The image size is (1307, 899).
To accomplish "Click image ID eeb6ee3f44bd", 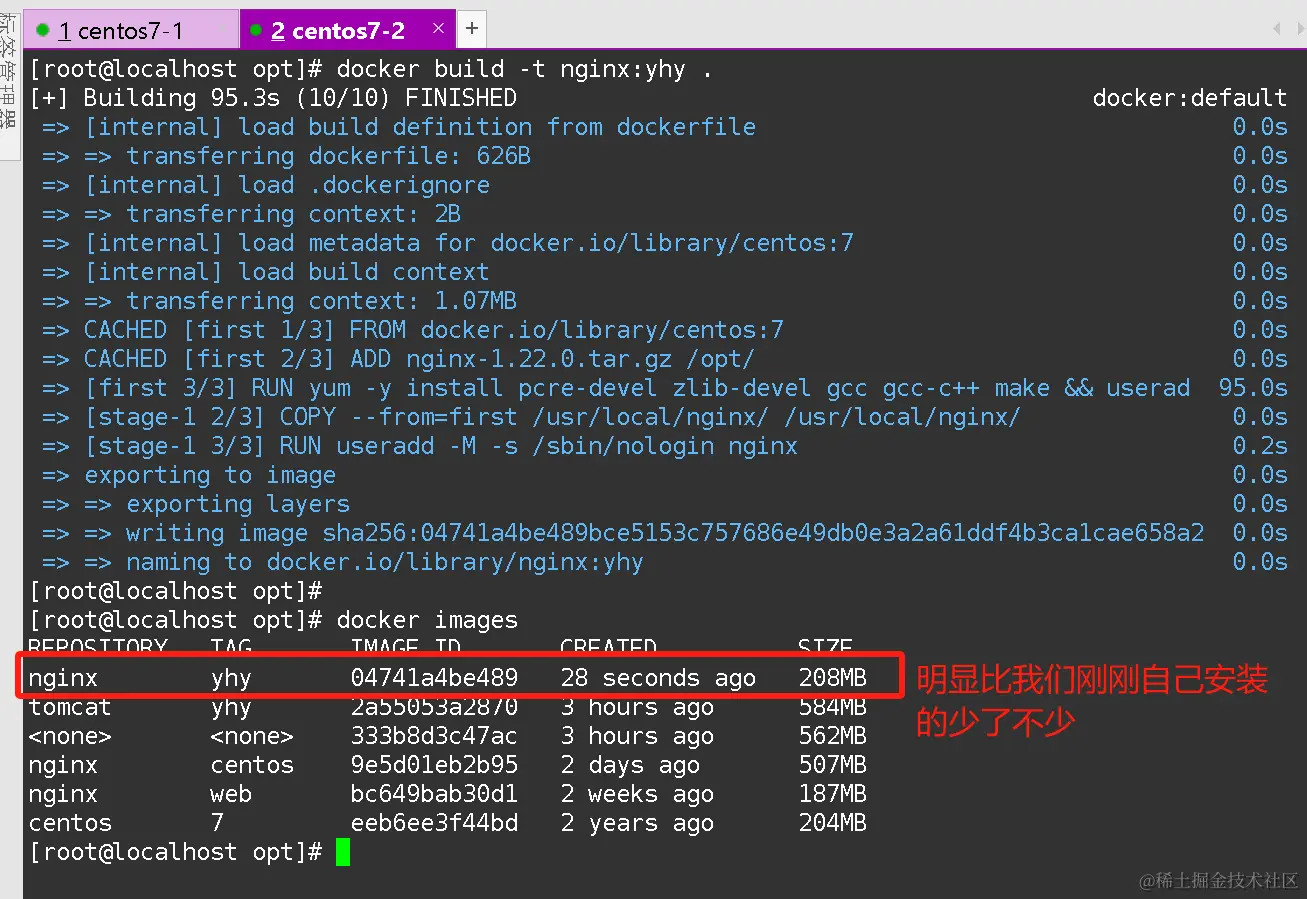I will coord(434,823).
